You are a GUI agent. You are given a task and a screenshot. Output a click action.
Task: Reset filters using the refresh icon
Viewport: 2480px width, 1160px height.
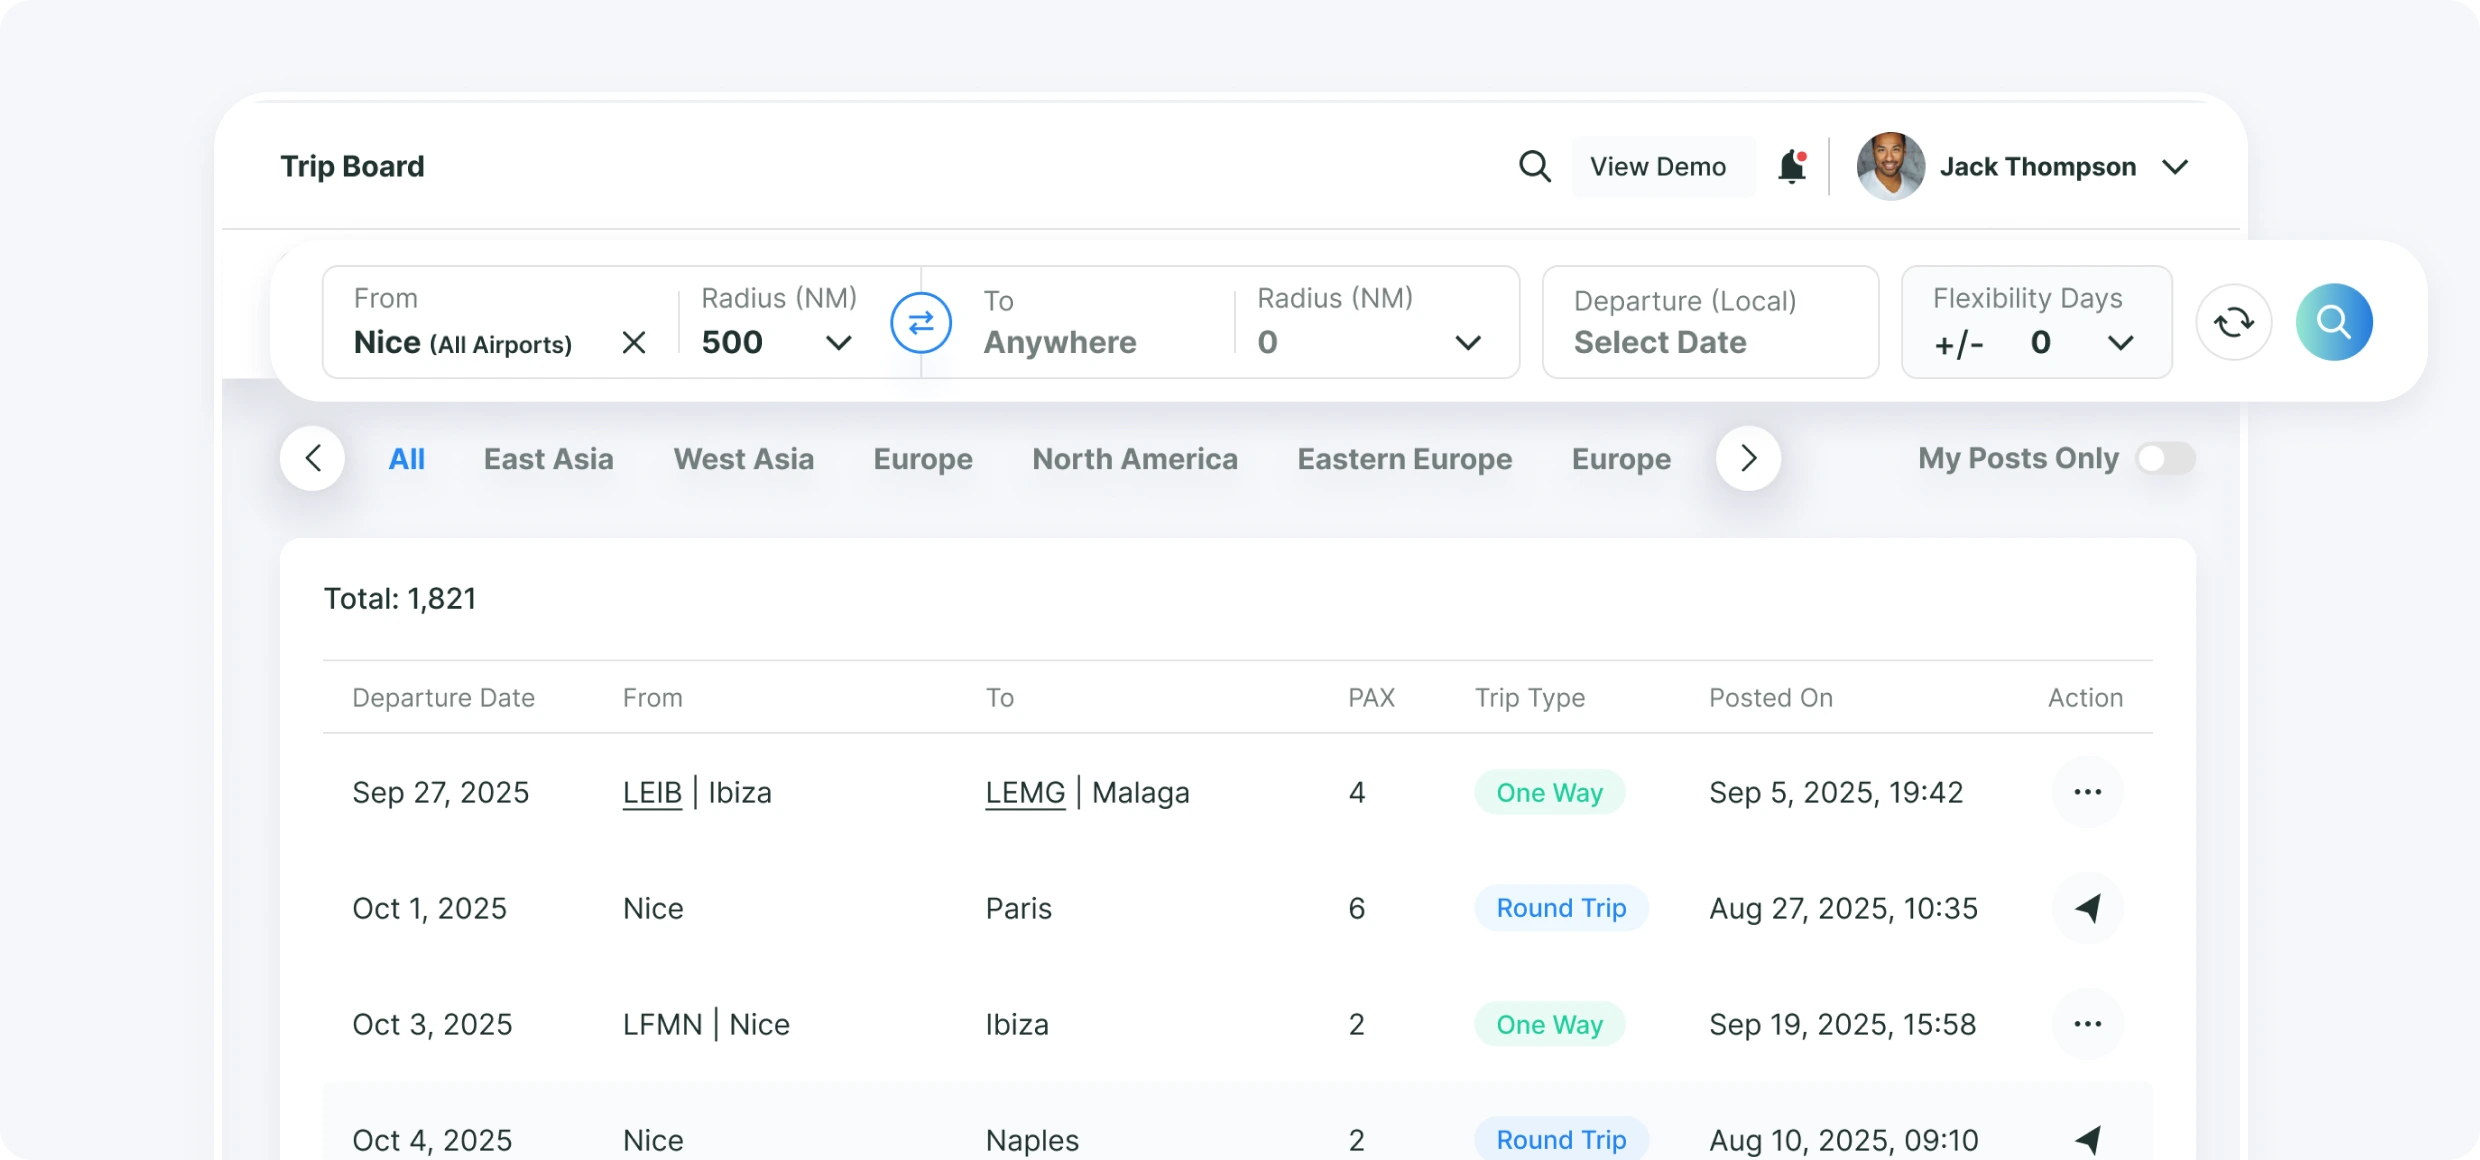(x=2235, y=322)
